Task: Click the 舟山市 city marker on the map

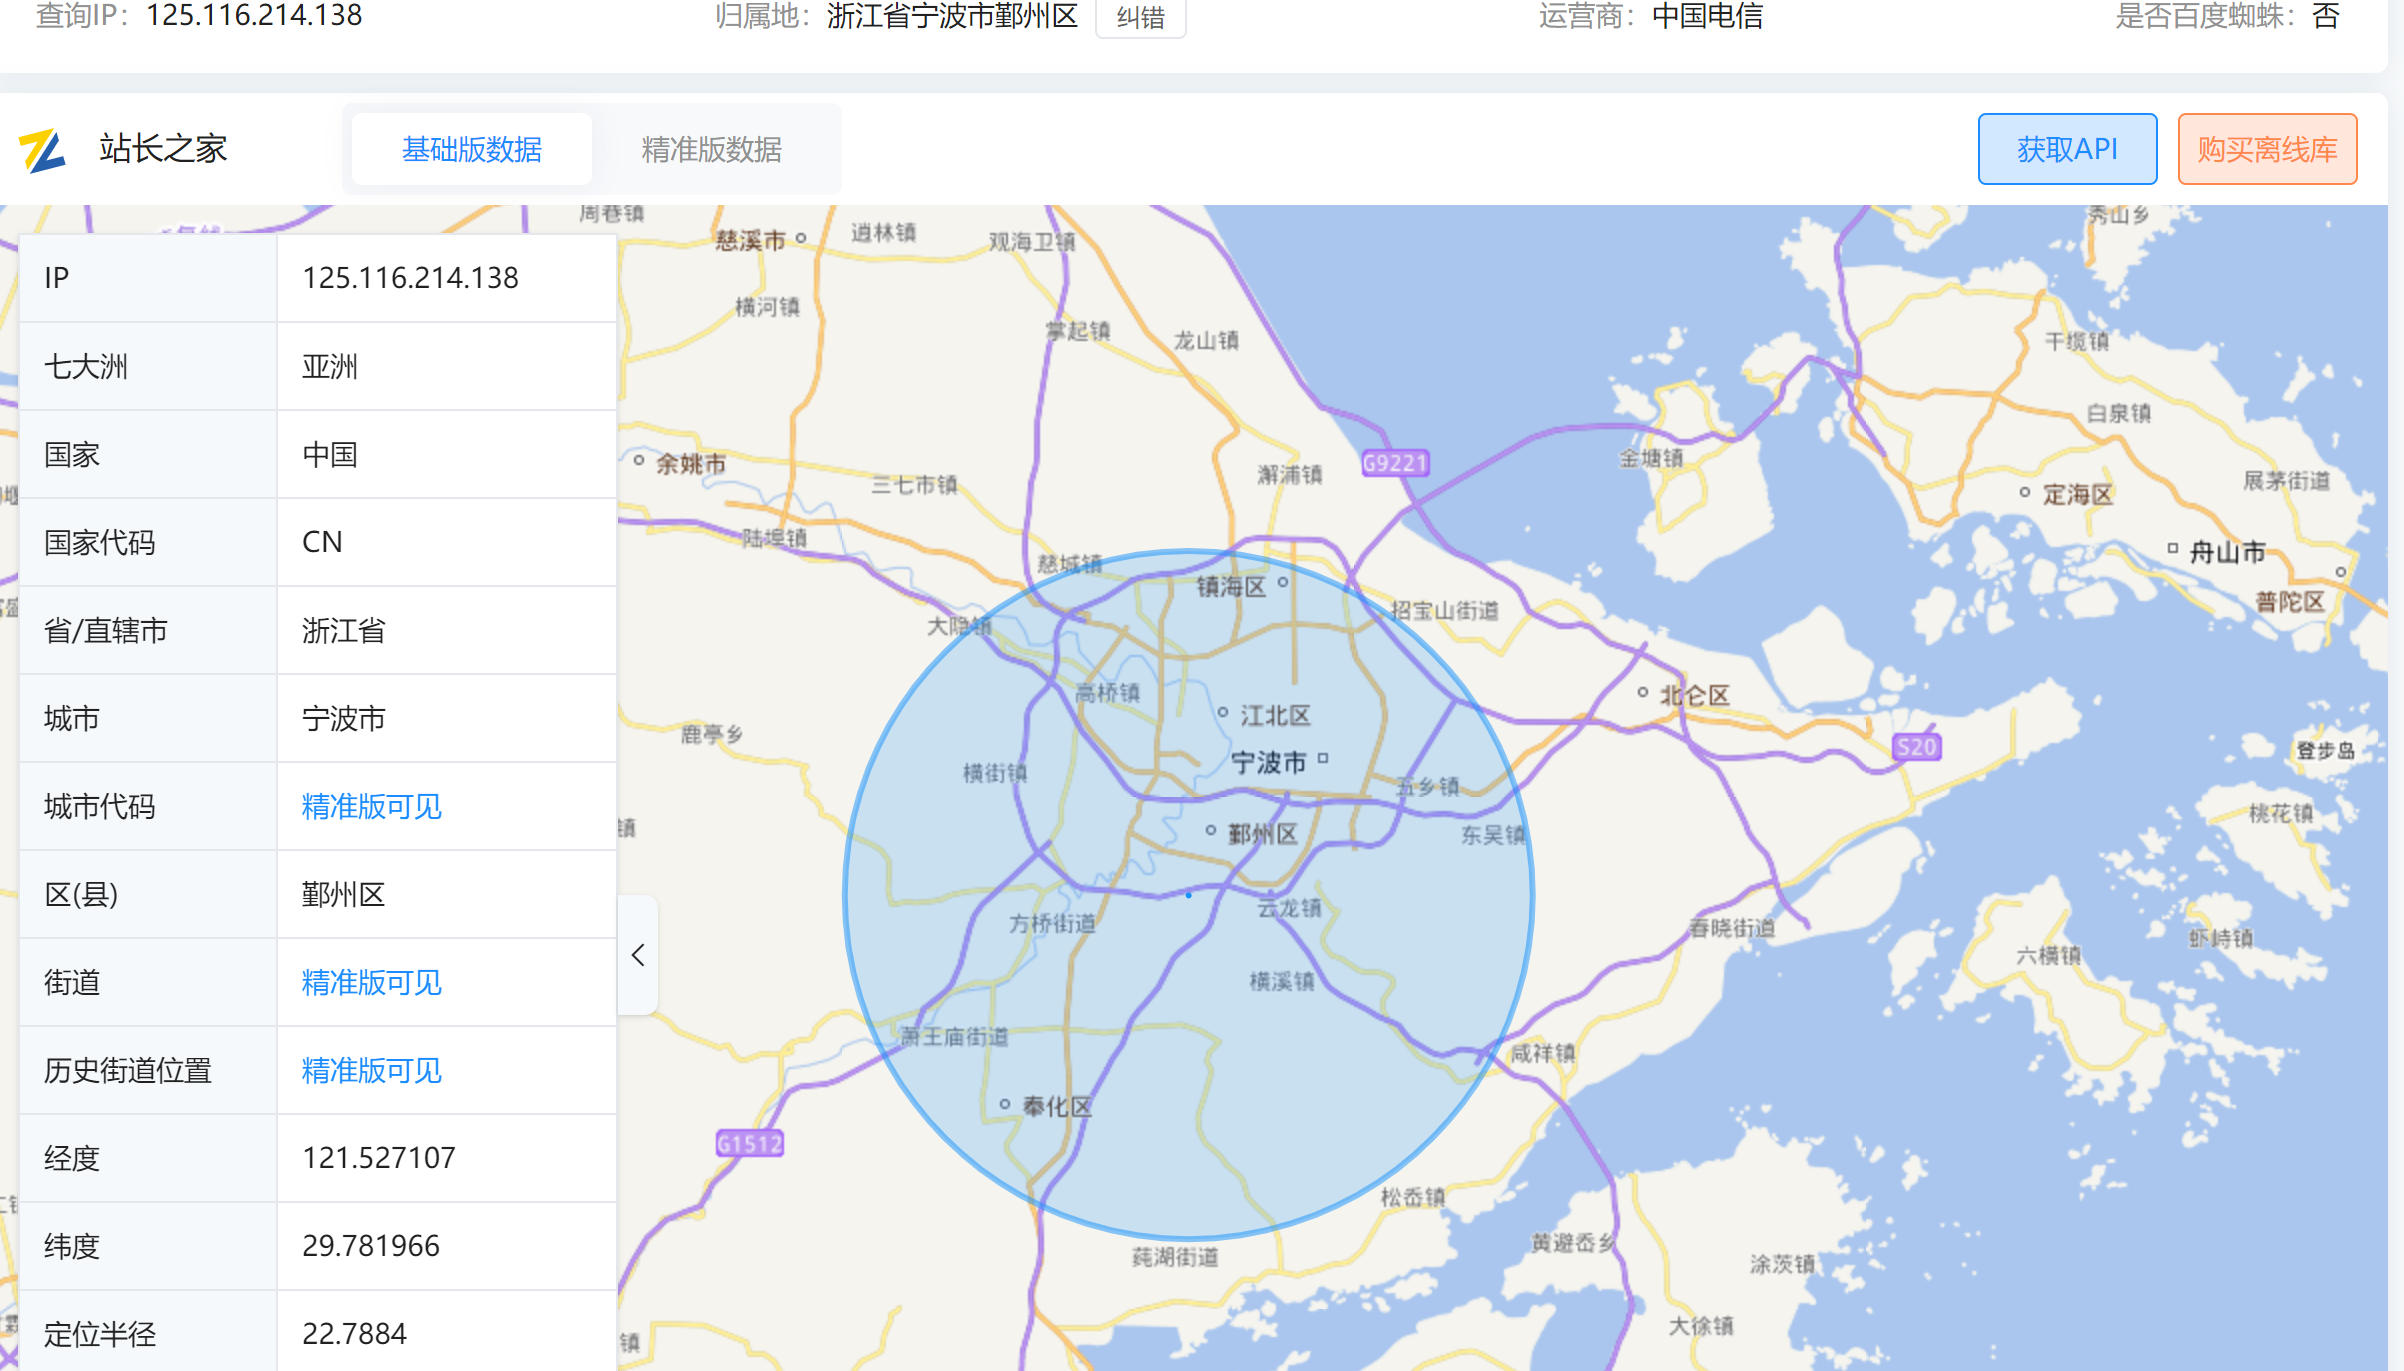Action: [2172, 549]
